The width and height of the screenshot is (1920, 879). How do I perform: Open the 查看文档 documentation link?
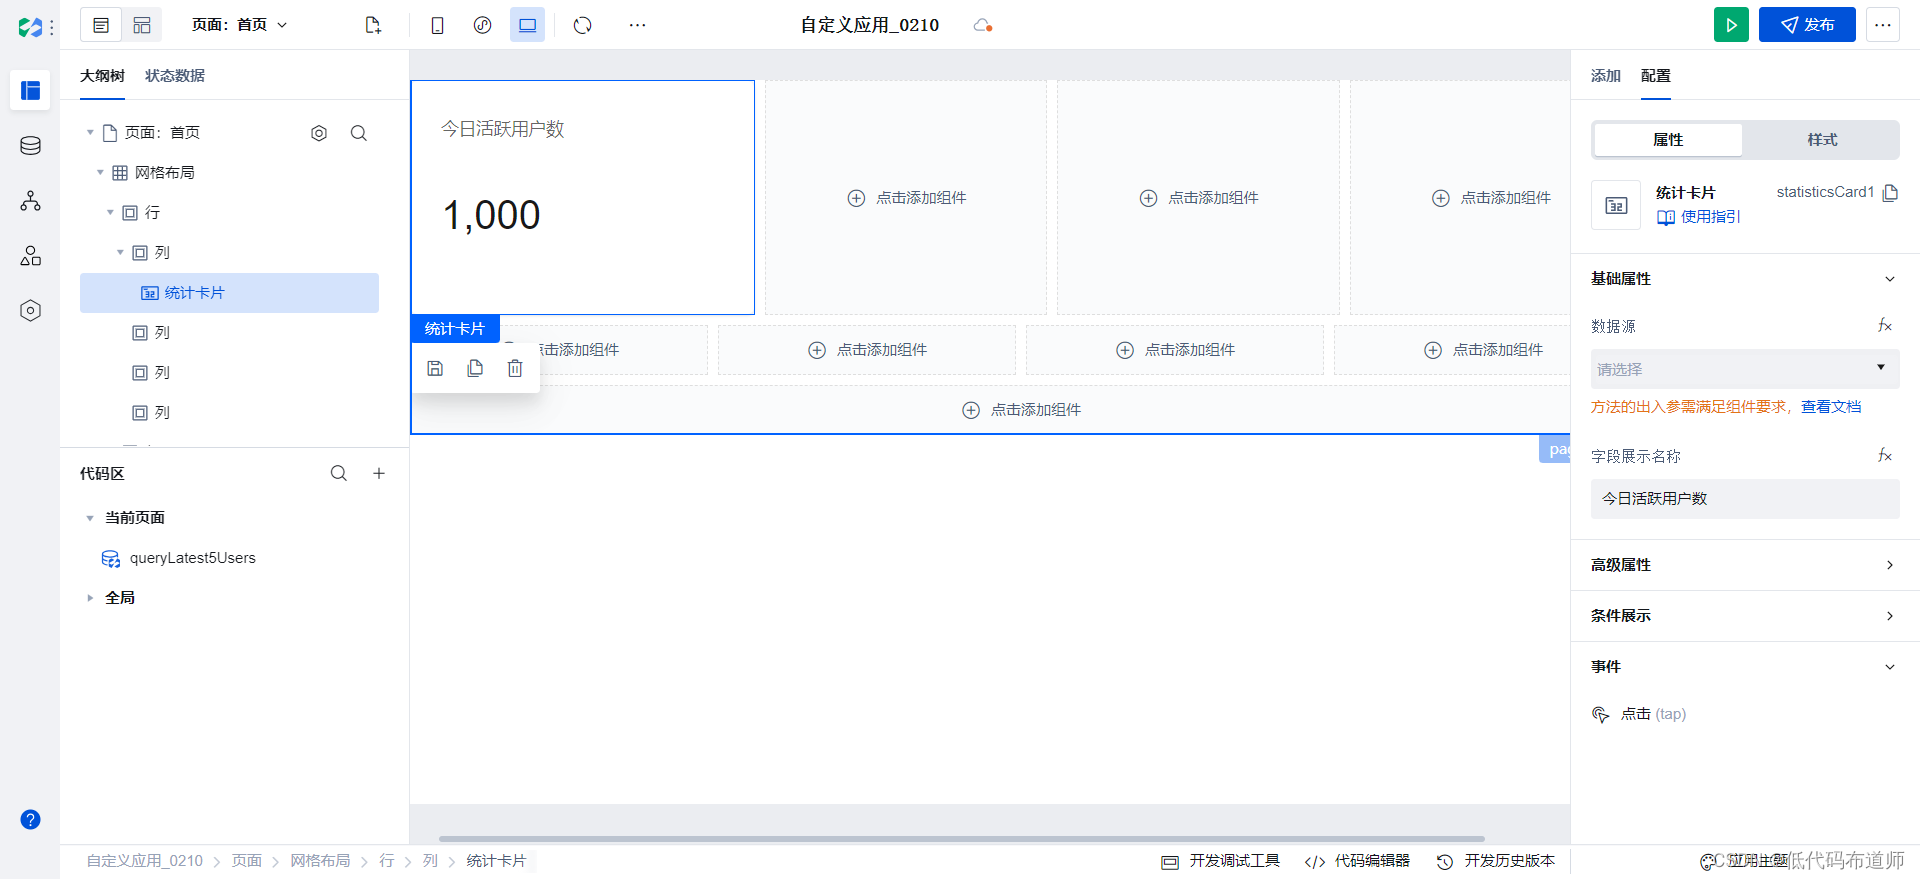[x=1831, y=407]
